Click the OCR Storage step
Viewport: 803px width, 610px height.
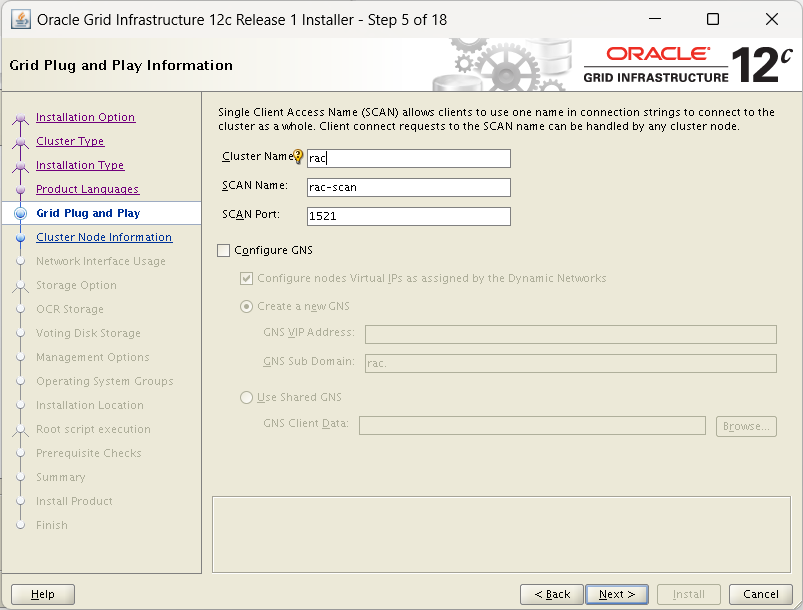pyautogui.click(x=70, y=309)
